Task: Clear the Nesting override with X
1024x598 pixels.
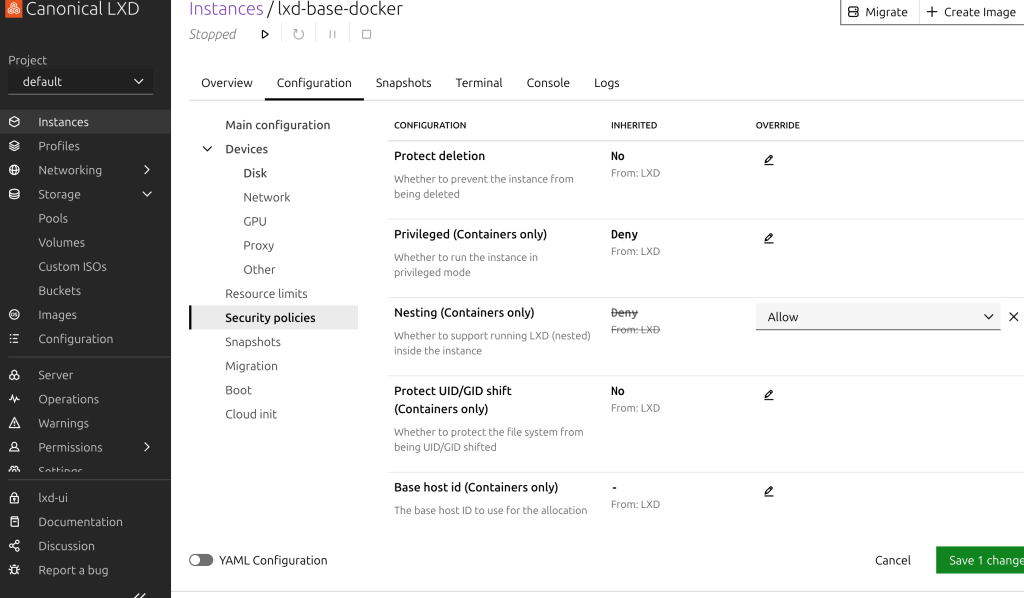Action: click(x=1013, y=317)
